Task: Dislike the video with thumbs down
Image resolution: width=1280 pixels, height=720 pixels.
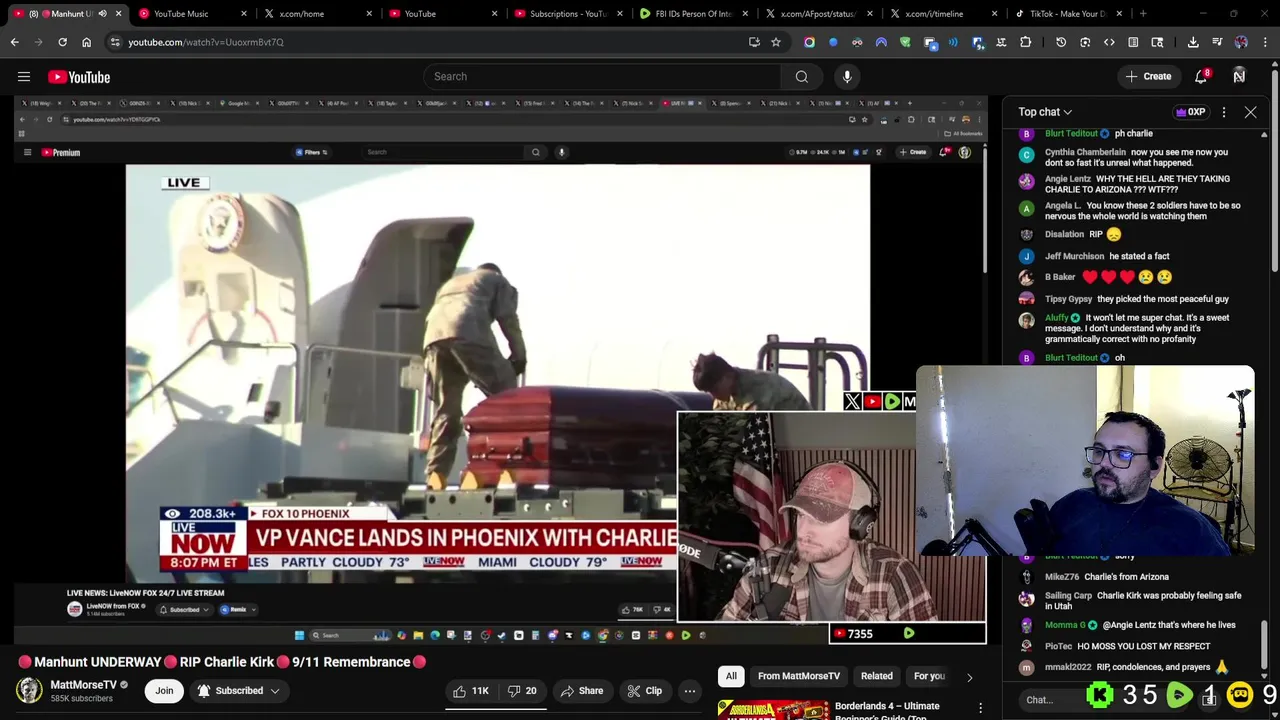Action: coord(522,691)
